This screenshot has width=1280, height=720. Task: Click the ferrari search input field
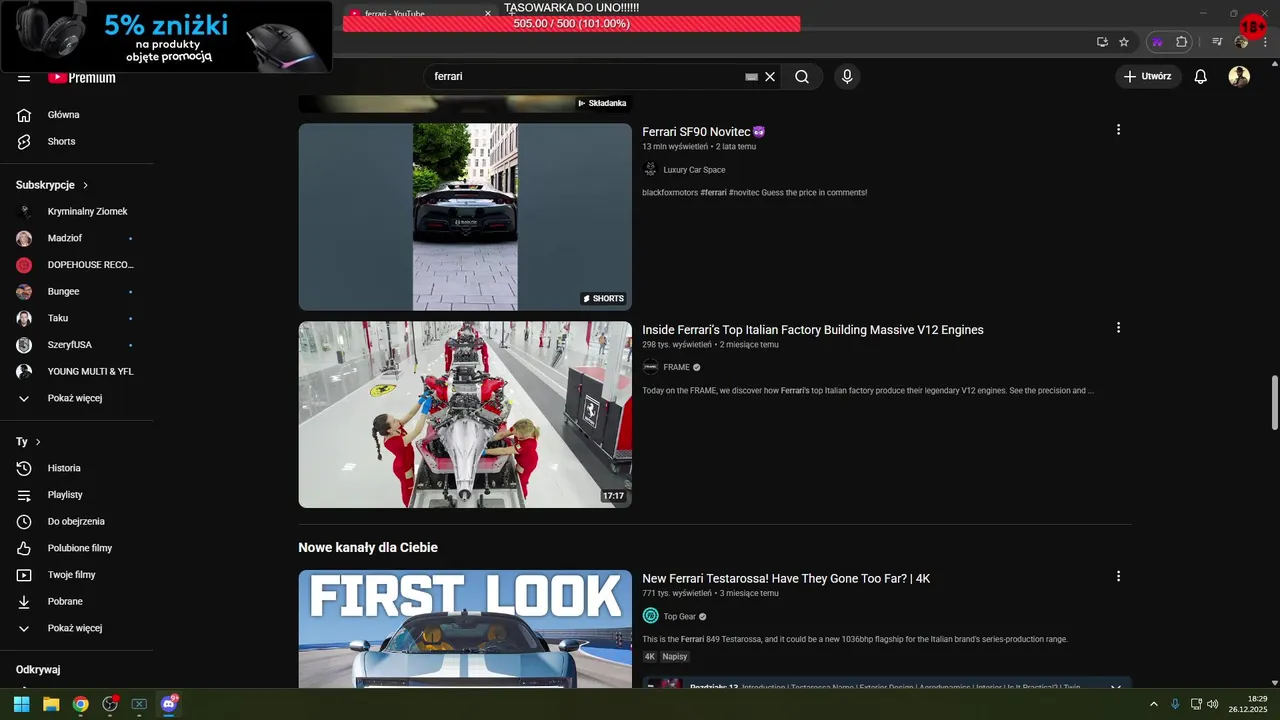(x=585, y=77)
